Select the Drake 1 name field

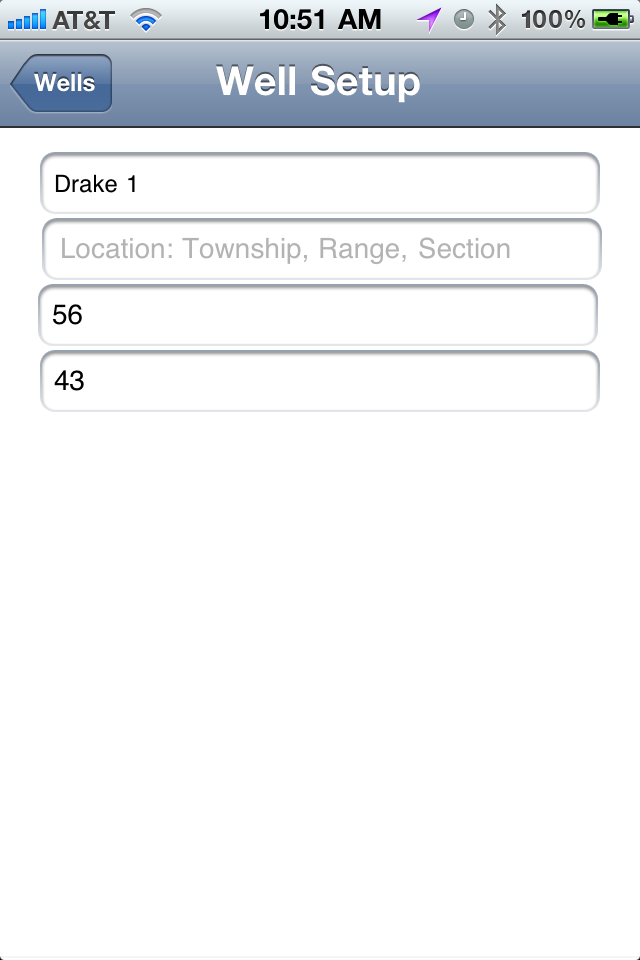point(320,184)
